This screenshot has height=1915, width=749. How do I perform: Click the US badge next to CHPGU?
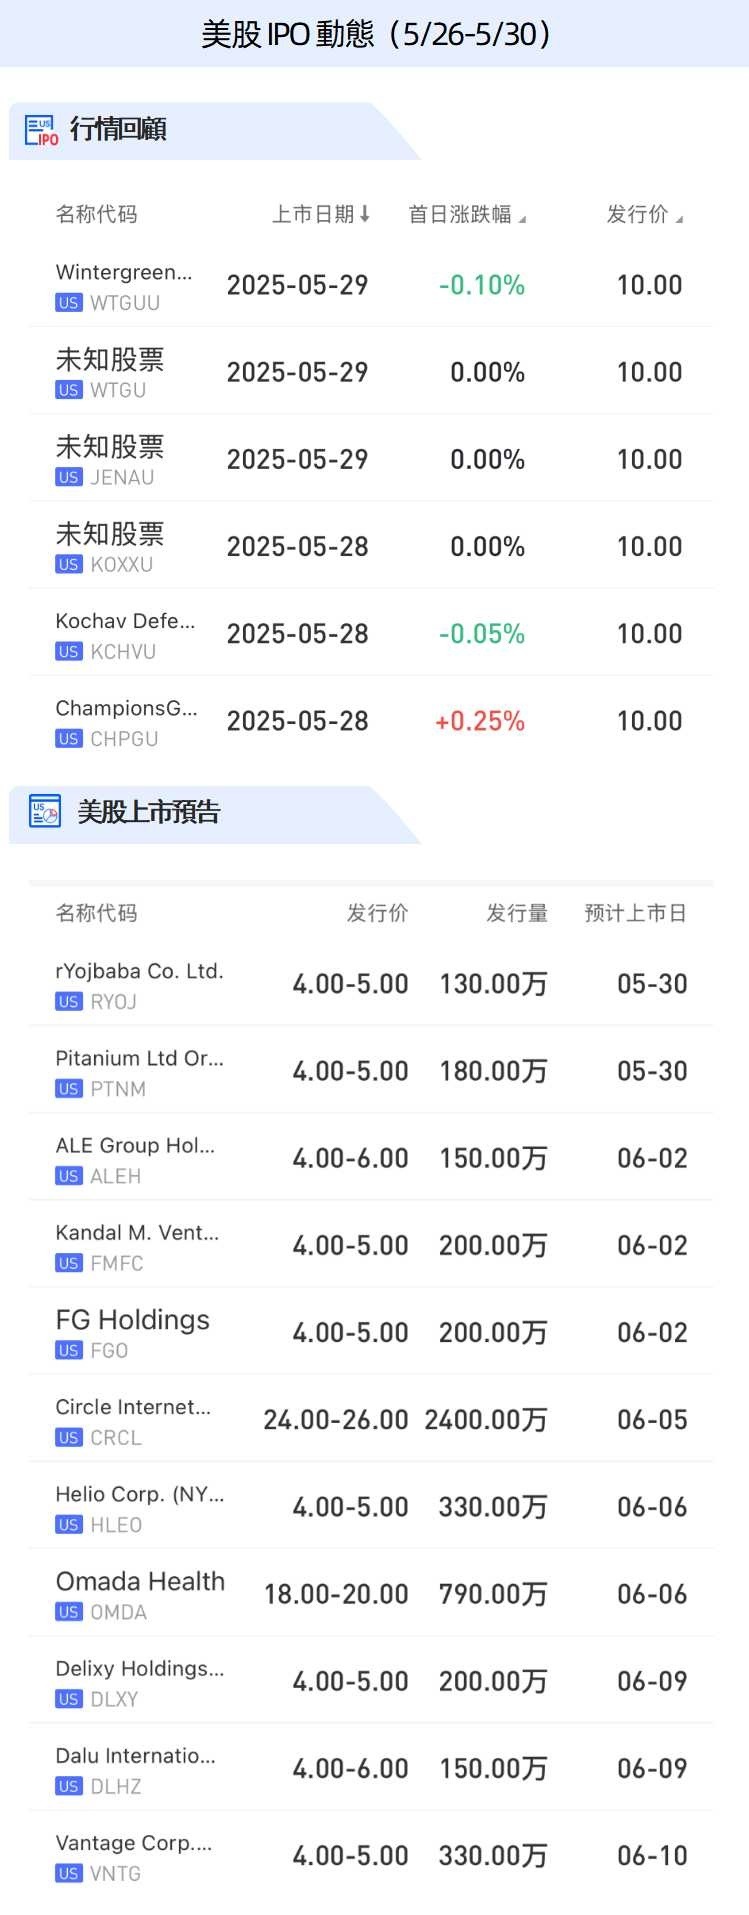pyautogui.click(x=68, y=739)
